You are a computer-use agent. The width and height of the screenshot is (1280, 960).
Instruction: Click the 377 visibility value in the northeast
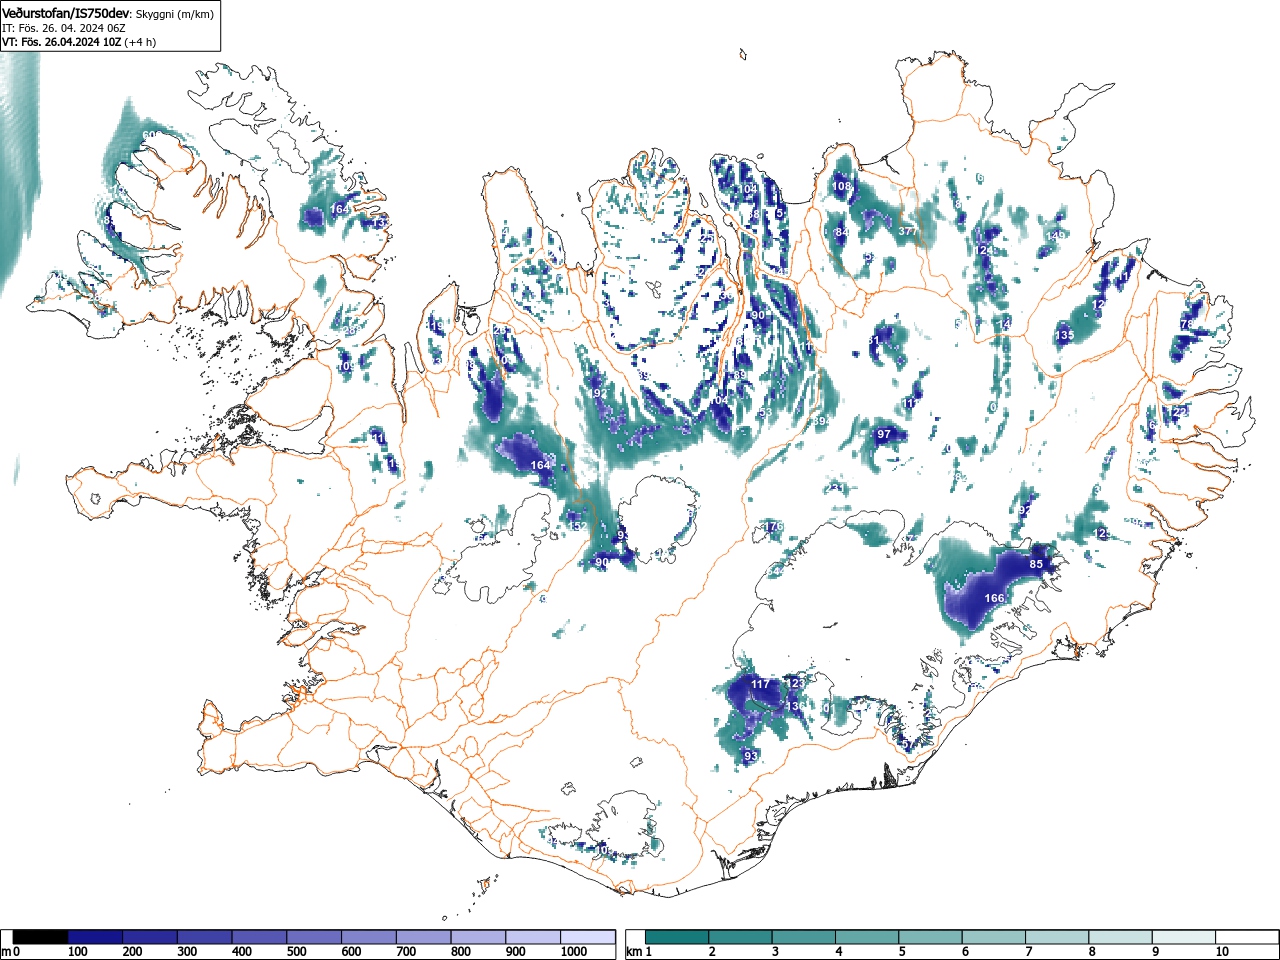pyautogui.click(x=907, y=231)
